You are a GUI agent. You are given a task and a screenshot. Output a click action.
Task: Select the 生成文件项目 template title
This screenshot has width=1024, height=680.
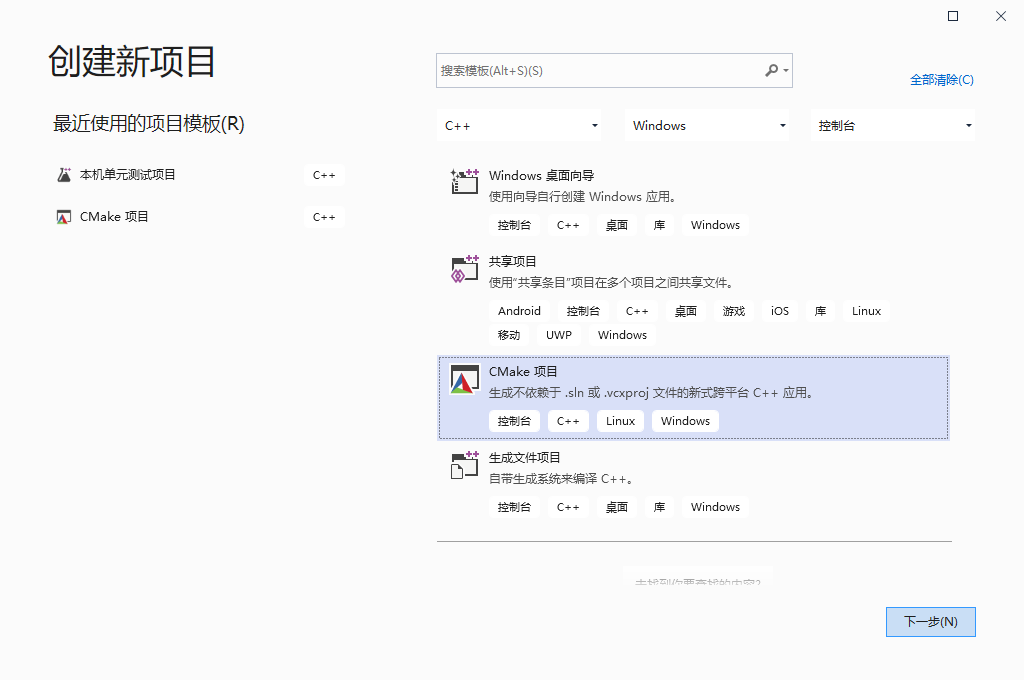coord(524,457)
